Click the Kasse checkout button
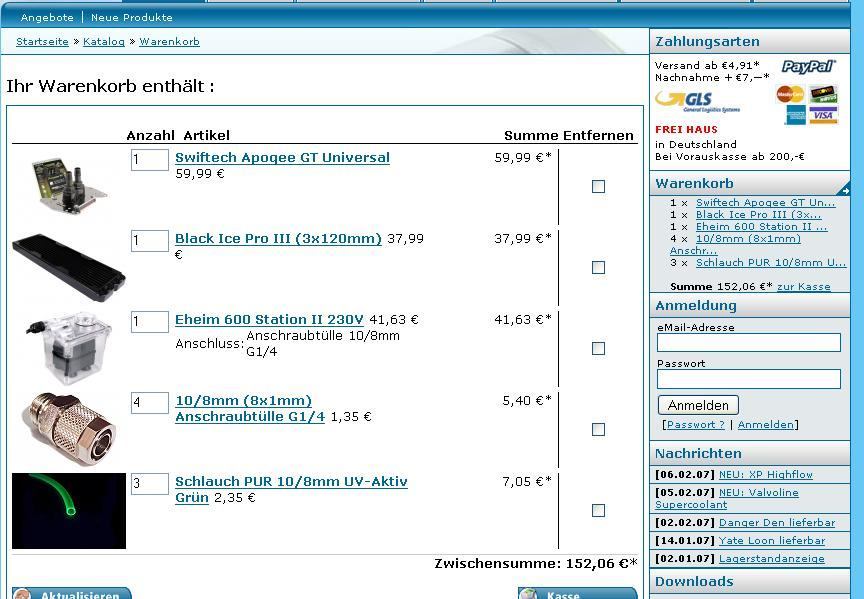Screen dimensions: 864x599 (x=577, y=593)
